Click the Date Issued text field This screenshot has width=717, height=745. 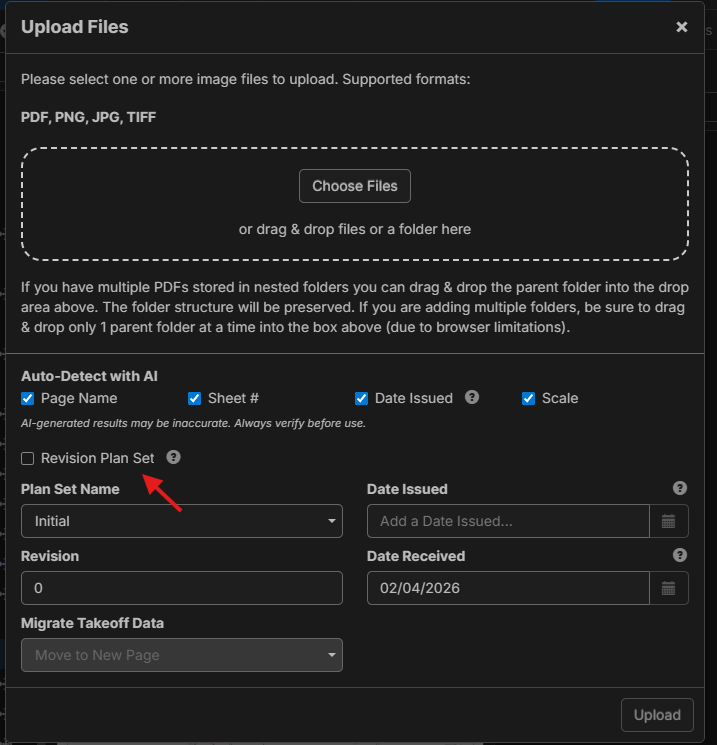click(508, 521)
